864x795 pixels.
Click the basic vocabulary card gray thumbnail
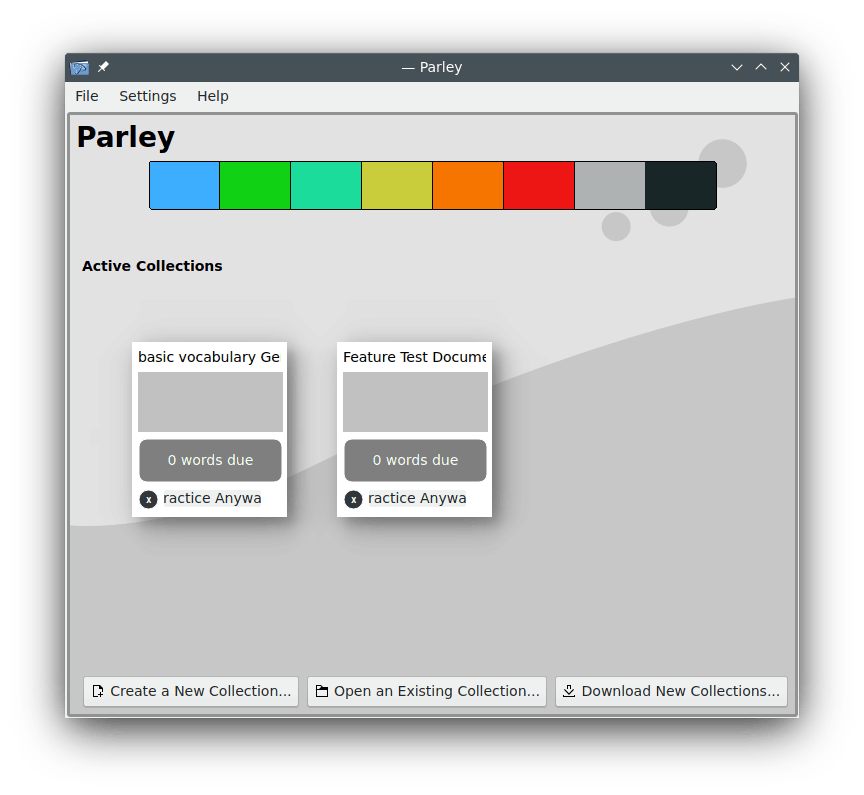[x=210, y=402]
